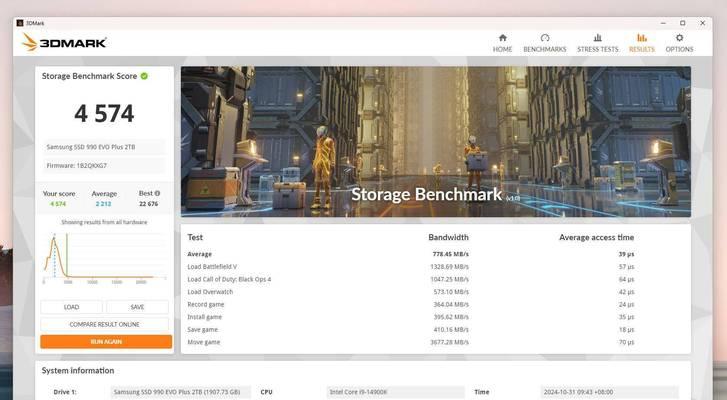Click the System information heading
727x400 pixels.
[x=78, y=370]
